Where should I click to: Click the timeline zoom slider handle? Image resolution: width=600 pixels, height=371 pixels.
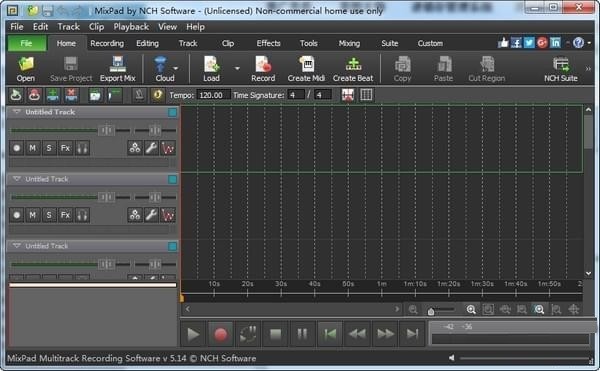click(431, 311)
